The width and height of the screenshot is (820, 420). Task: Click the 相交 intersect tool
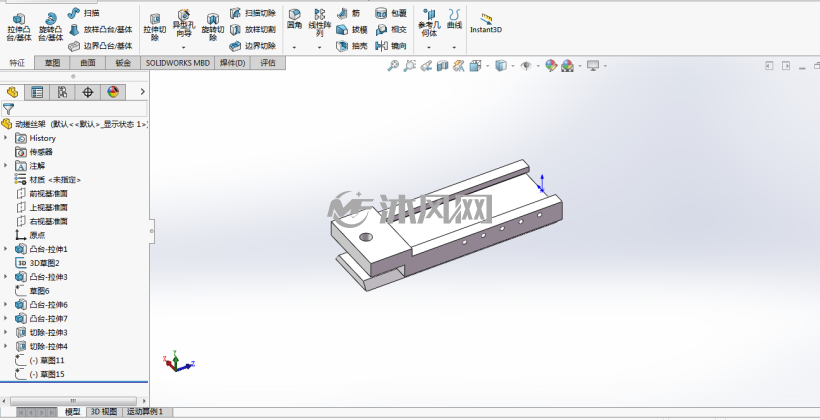(391, 29)
